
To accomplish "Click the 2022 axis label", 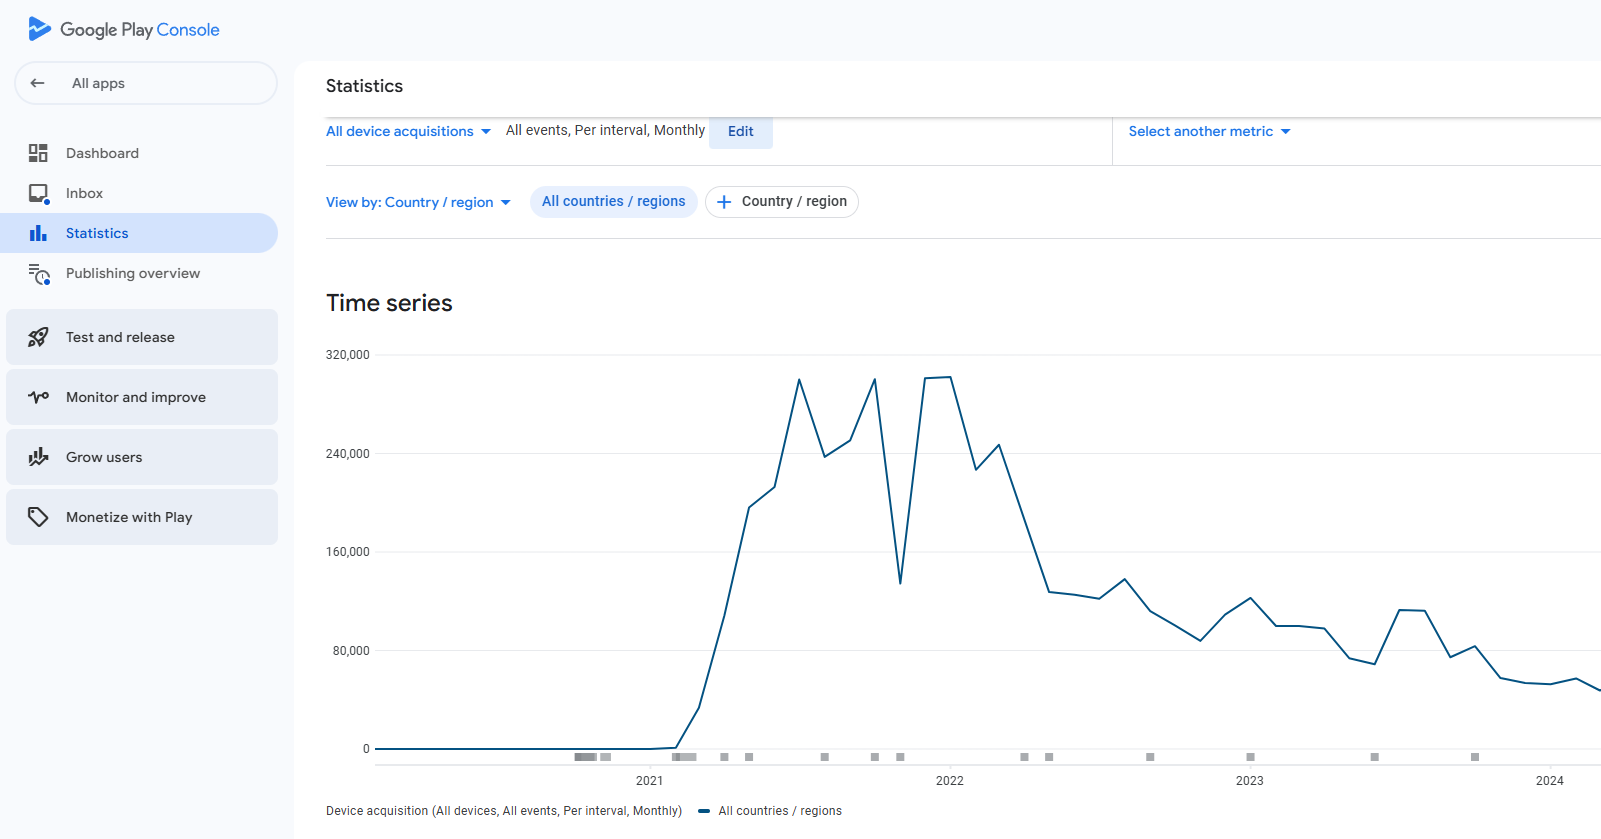I will 949,781.
